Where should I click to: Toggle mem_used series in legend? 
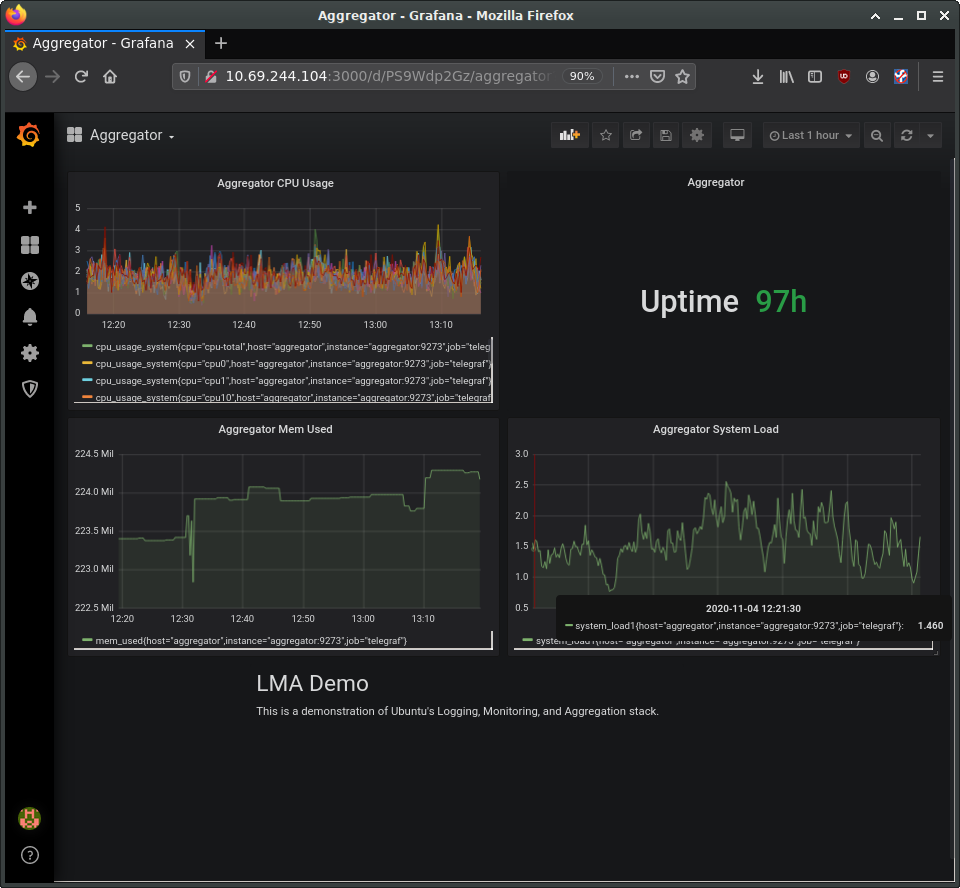pyautogui.click(x=251, y=641)
